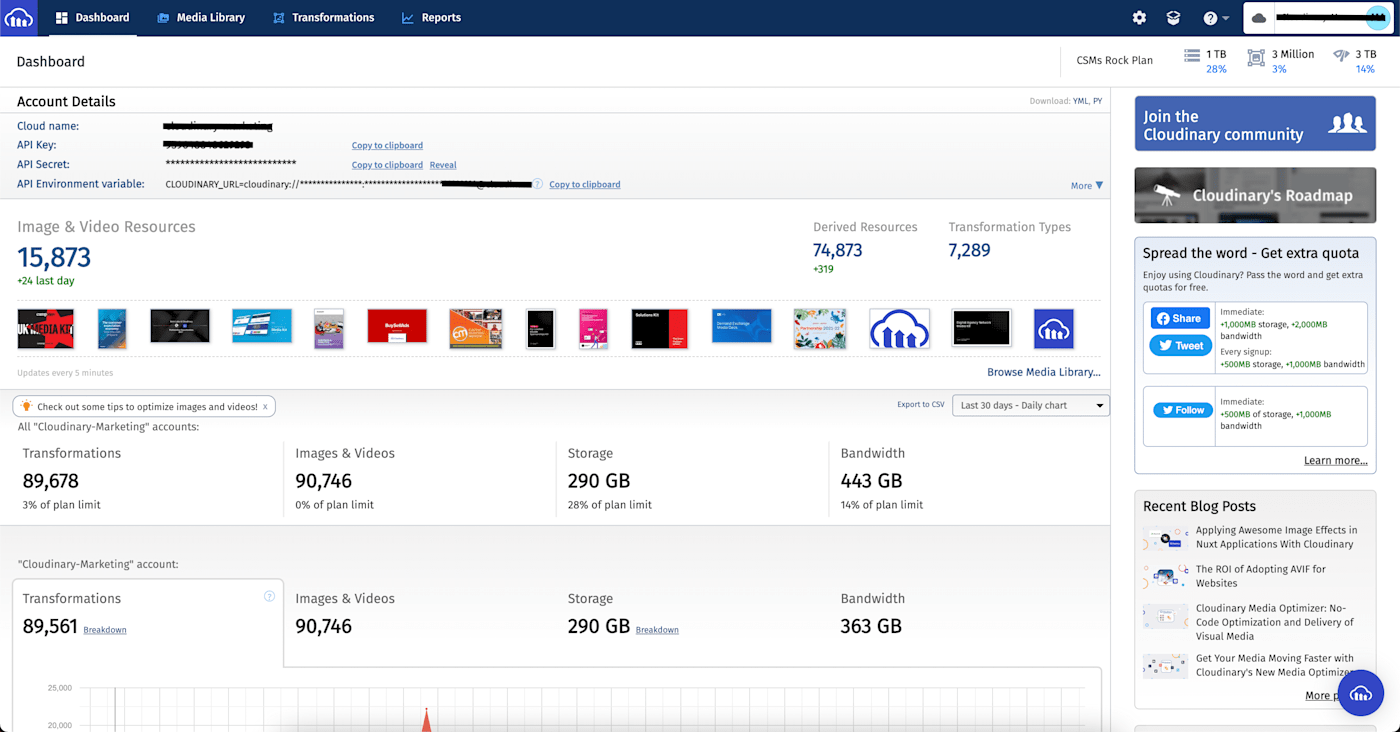Open the Demand Exchange Media Deck thumbnail
The height and width of the screenshot is (732, 1400).
coord(742,326)
